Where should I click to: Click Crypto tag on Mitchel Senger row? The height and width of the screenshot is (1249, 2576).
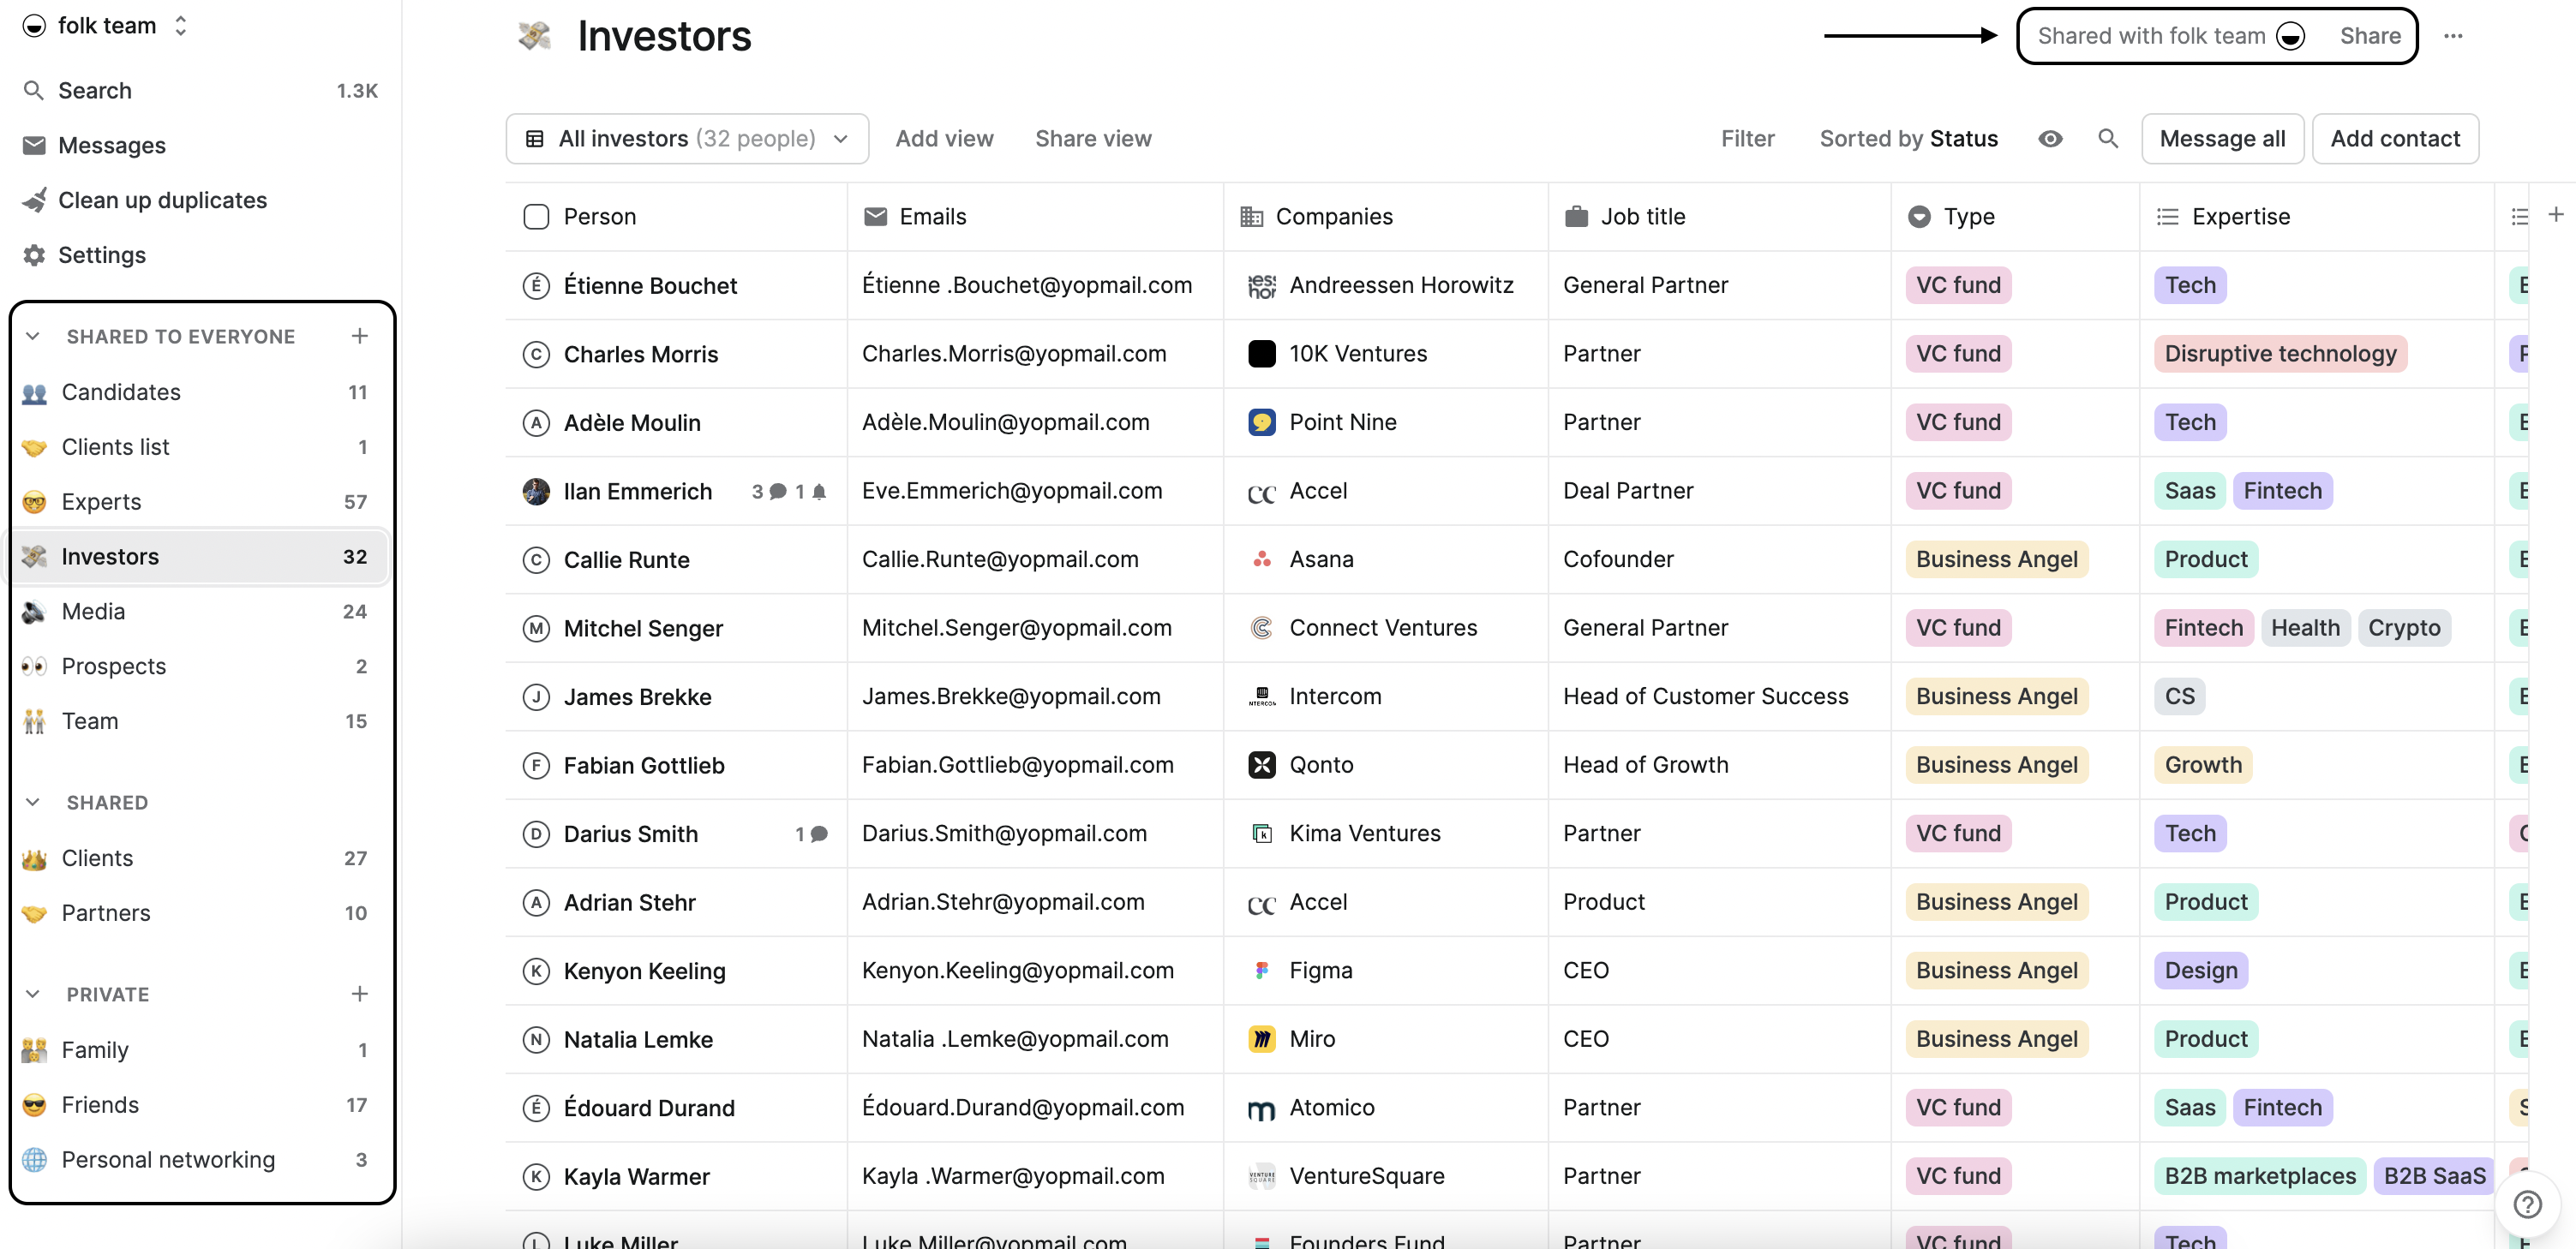coord(2403,627)
